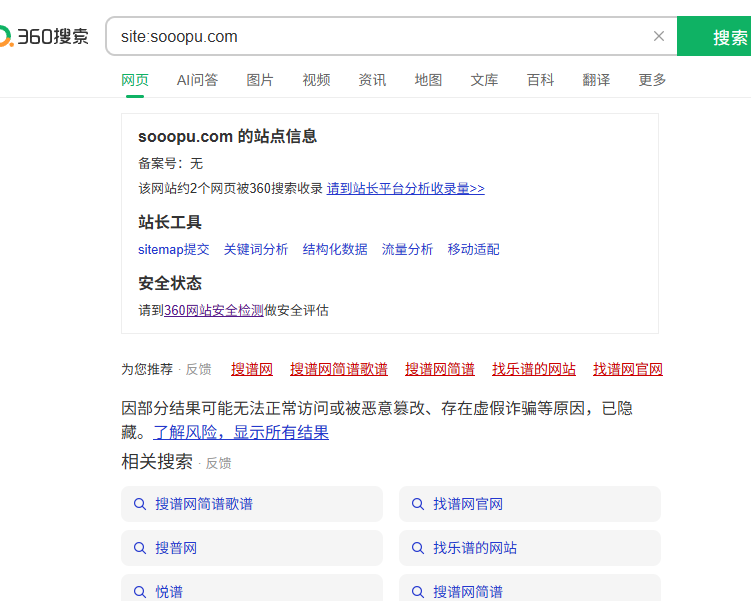Go to the 资讯 tab

pyautogui.click(x=372, y=80)
